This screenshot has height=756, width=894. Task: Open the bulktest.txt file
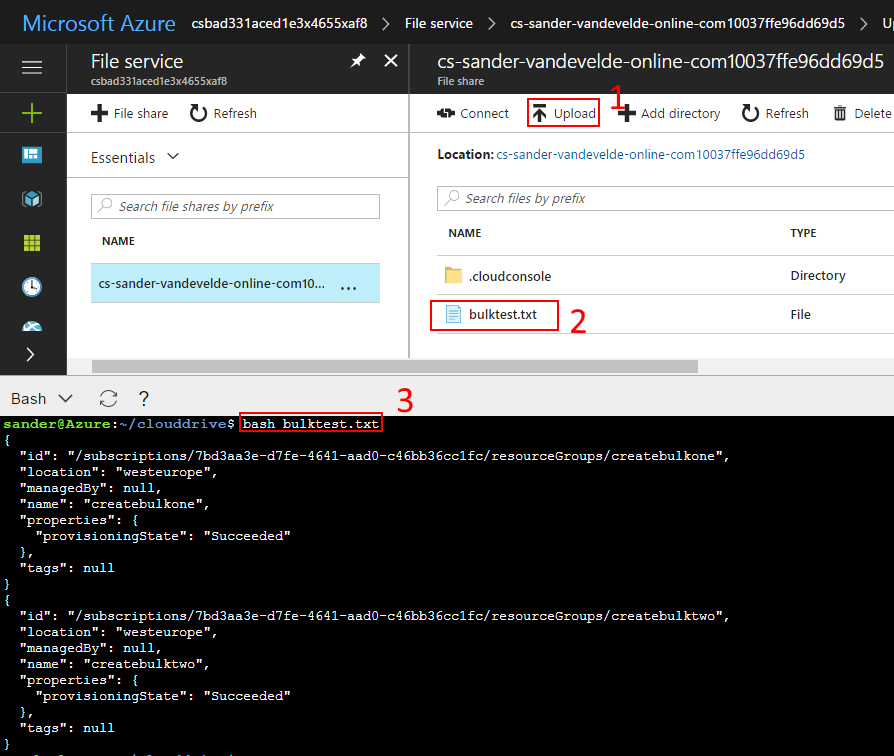point(502,315)
